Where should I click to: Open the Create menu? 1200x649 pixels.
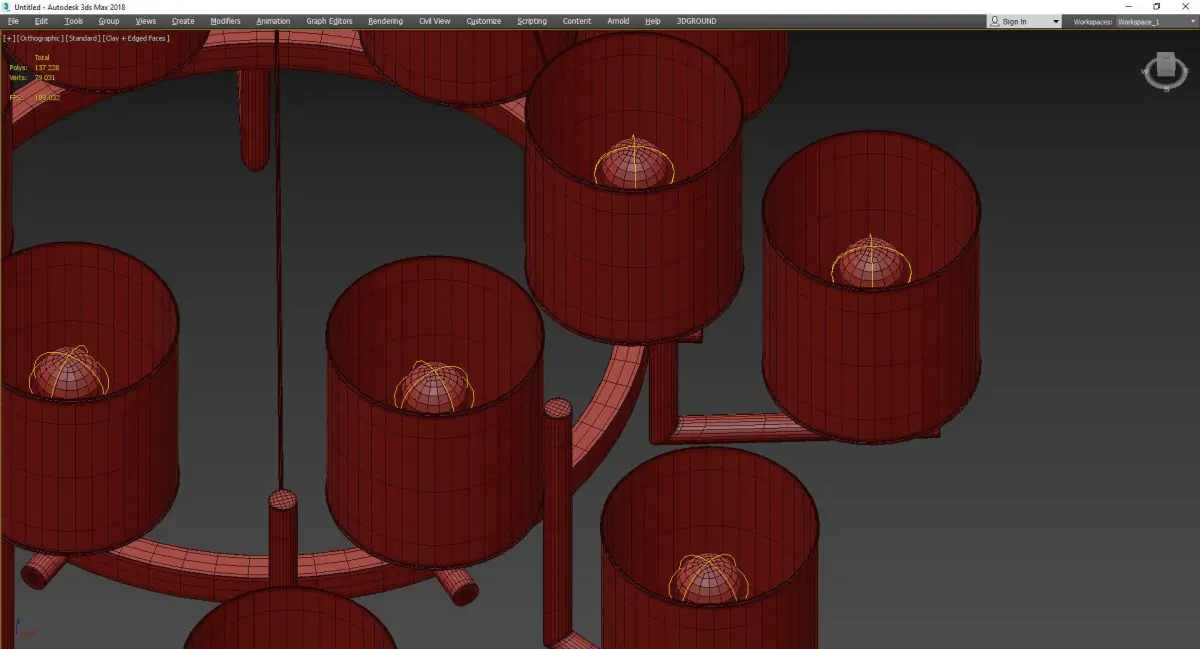tap(183, 21)
